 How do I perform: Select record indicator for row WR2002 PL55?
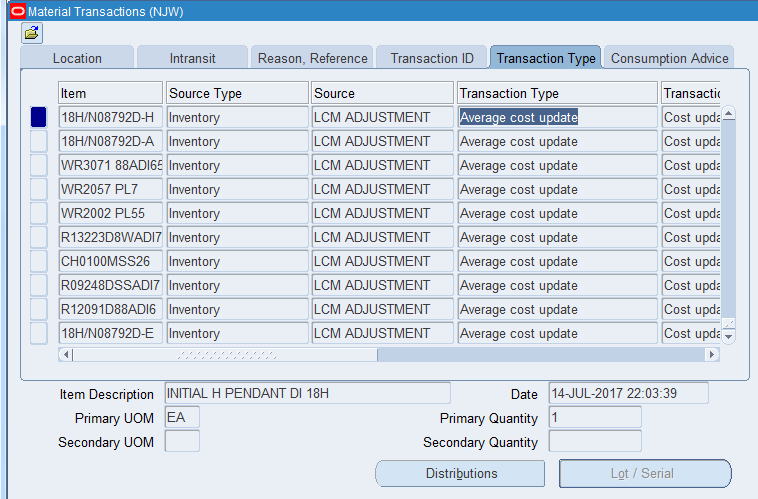(x=39, y=213)
